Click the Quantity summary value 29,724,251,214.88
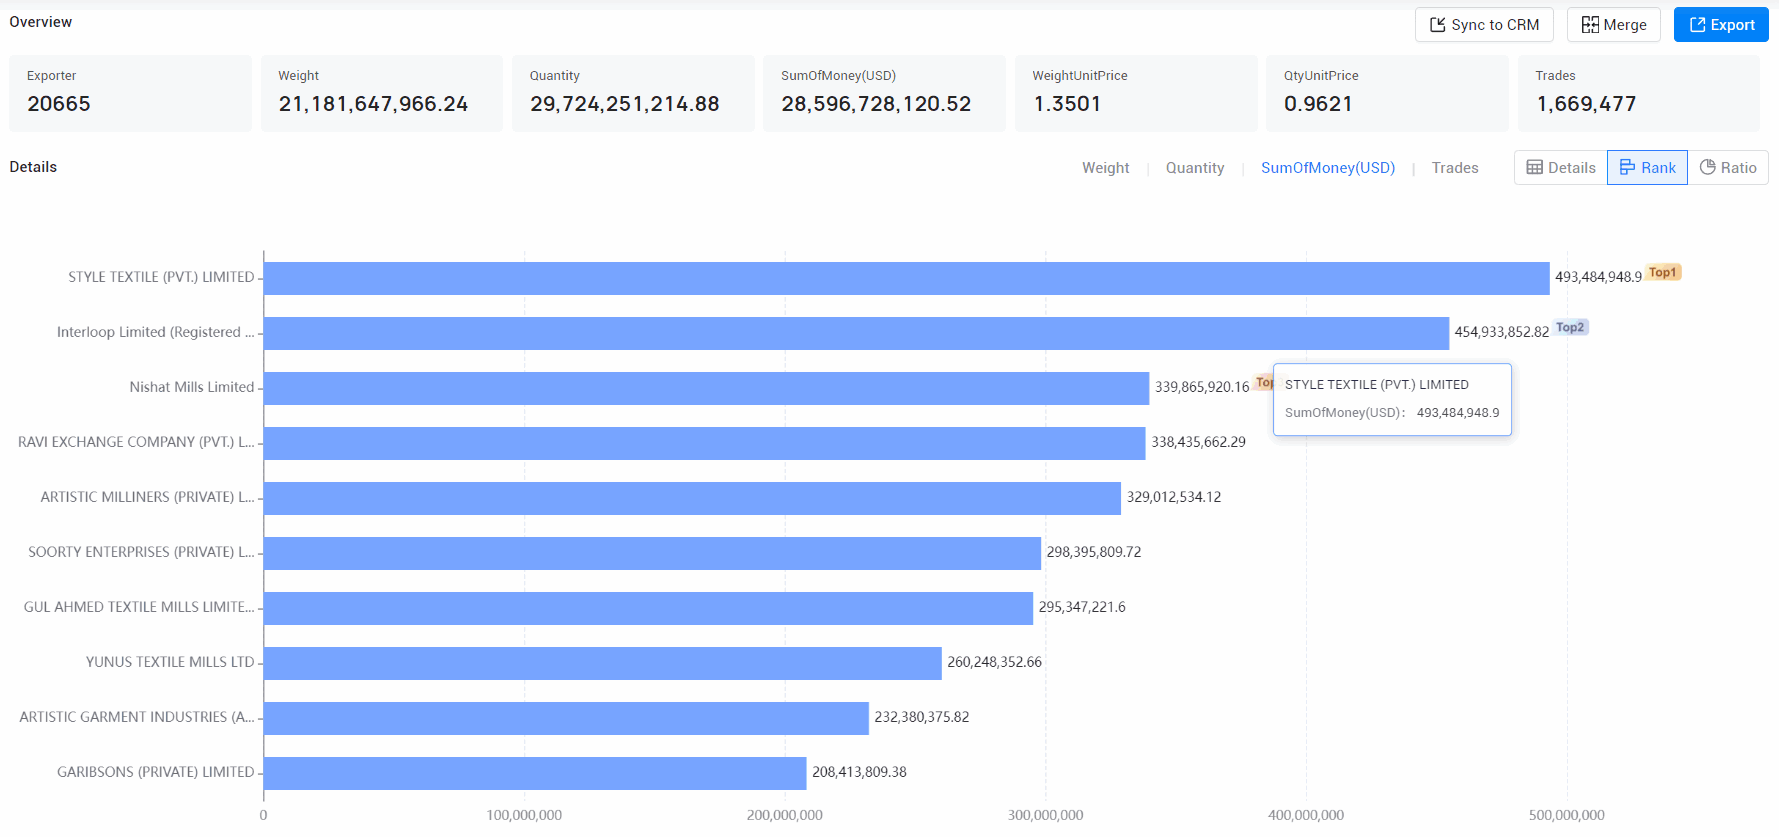 click(x=625, y=104)
